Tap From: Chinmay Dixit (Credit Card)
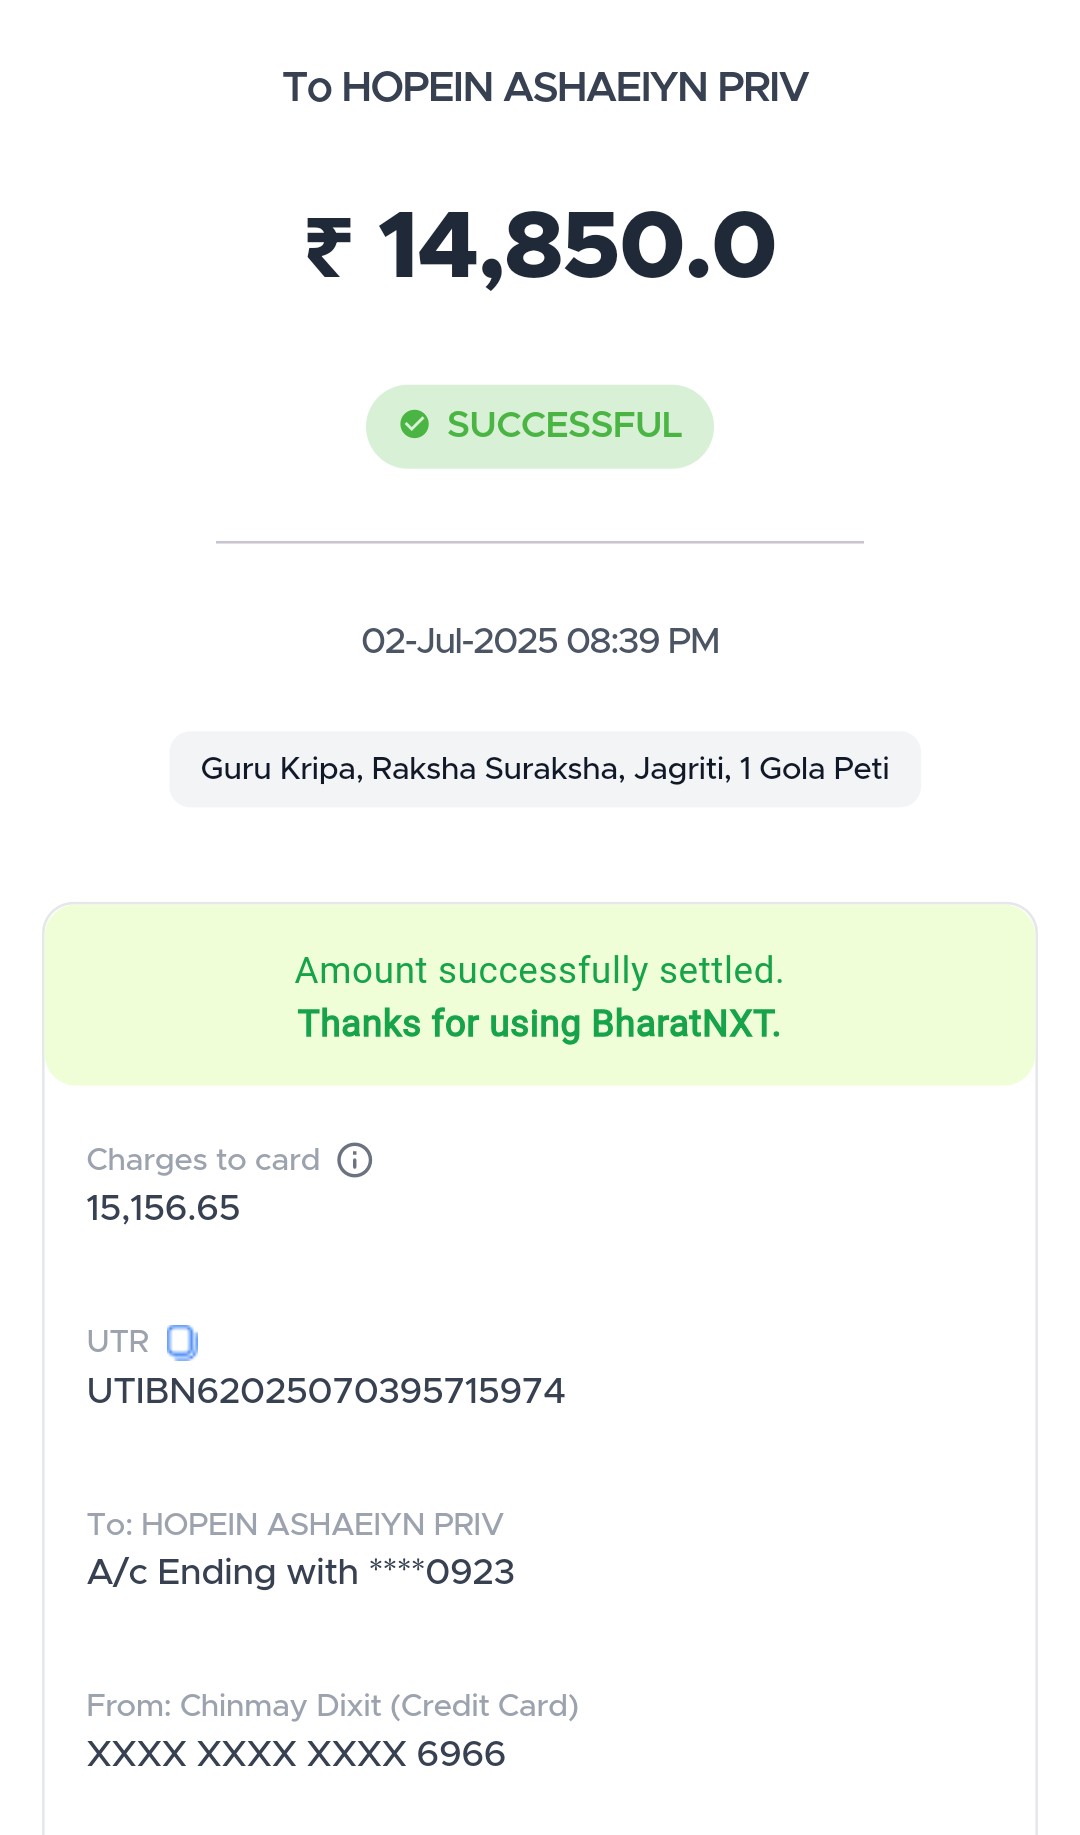 point(333,1706)
